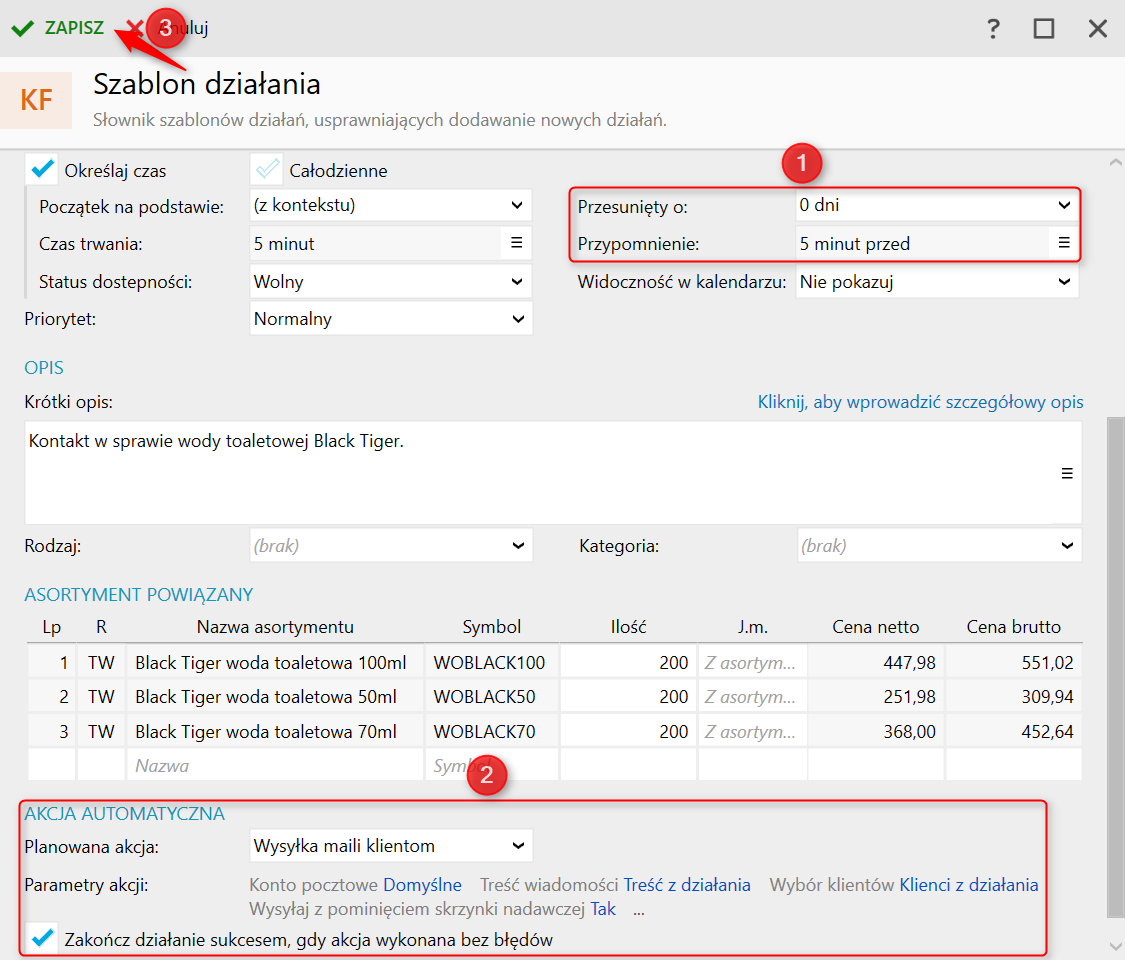Click the Domyślne mail account link
Image resolution: width=1125 pixels, height=960 pixels.
pyautogui.click(x=422, y=885)
